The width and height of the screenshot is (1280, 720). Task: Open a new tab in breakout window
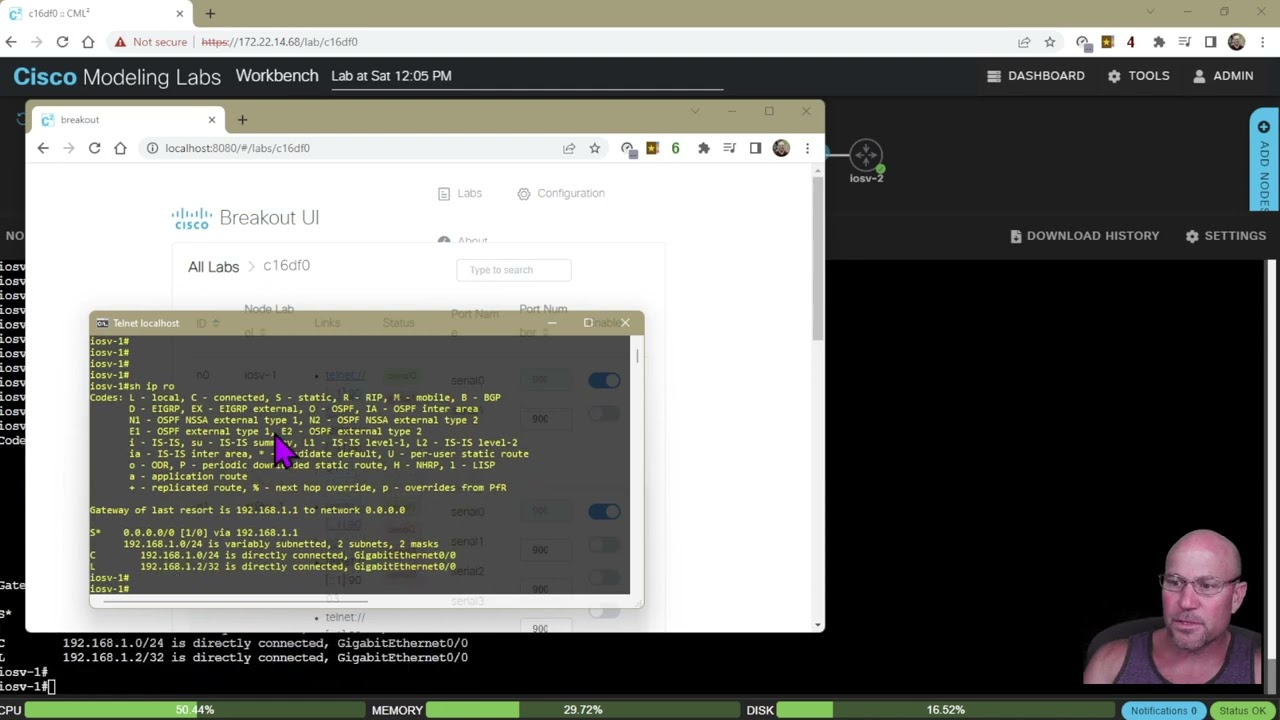242,120
